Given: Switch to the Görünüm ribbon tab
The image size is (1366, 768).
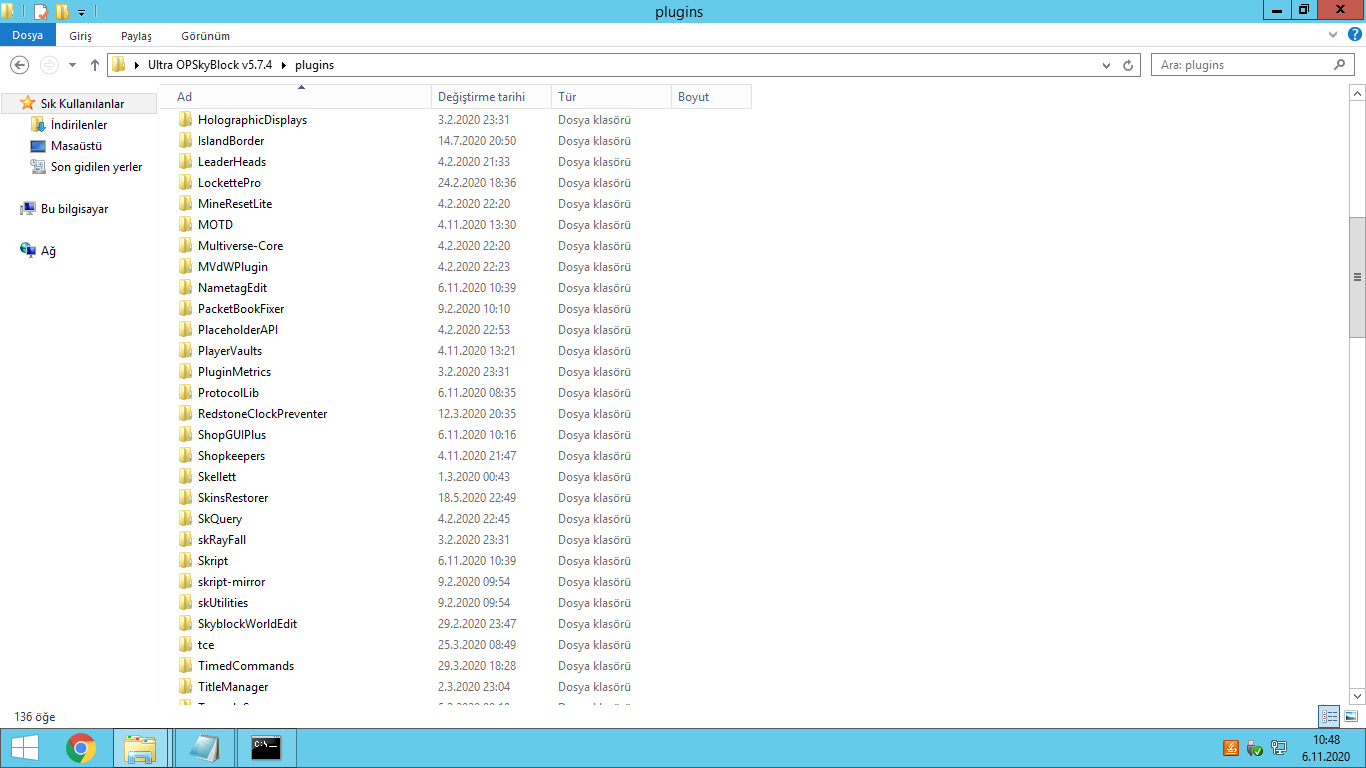Looking at the screenshot, I should pyautogui.click(x=206, y=36).
